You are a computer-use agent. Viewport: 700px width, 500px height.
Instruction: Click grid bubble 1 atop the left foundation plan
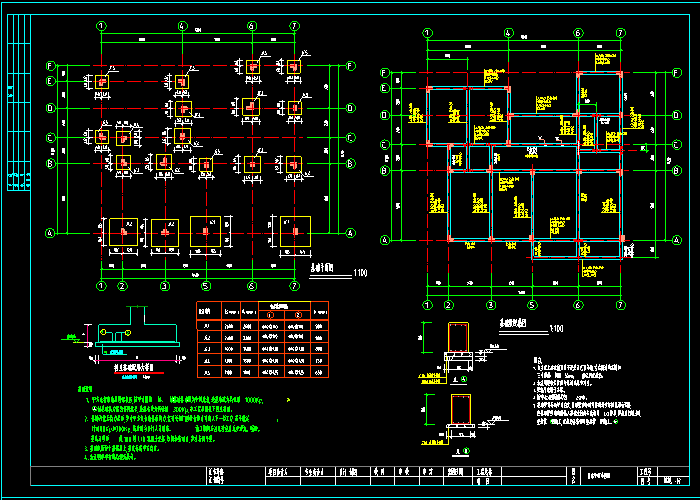click(x=101, y=25)
